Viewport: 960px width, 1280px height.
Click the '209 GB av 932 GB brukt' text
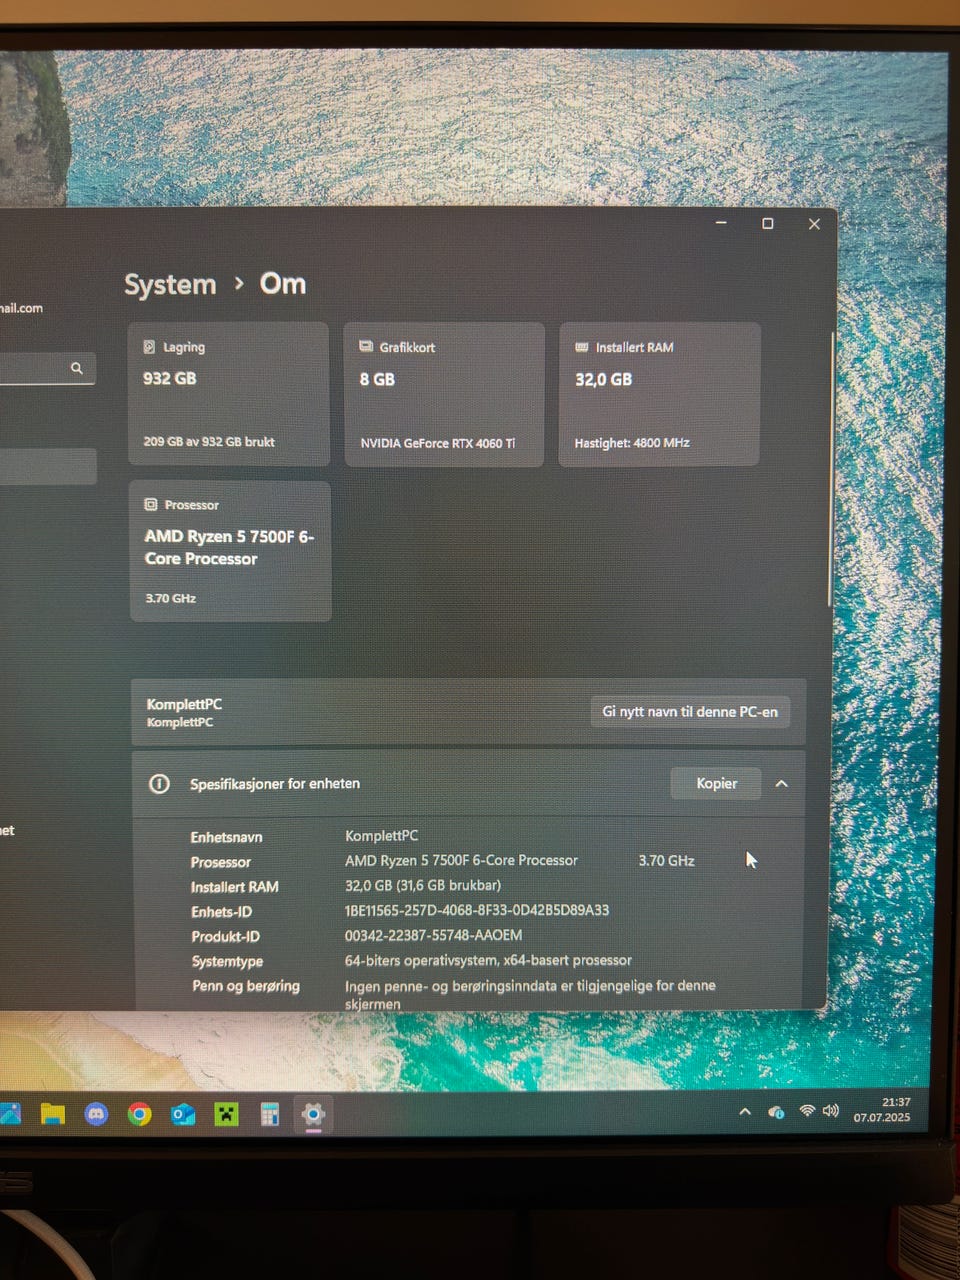click(x=209, y=441)
